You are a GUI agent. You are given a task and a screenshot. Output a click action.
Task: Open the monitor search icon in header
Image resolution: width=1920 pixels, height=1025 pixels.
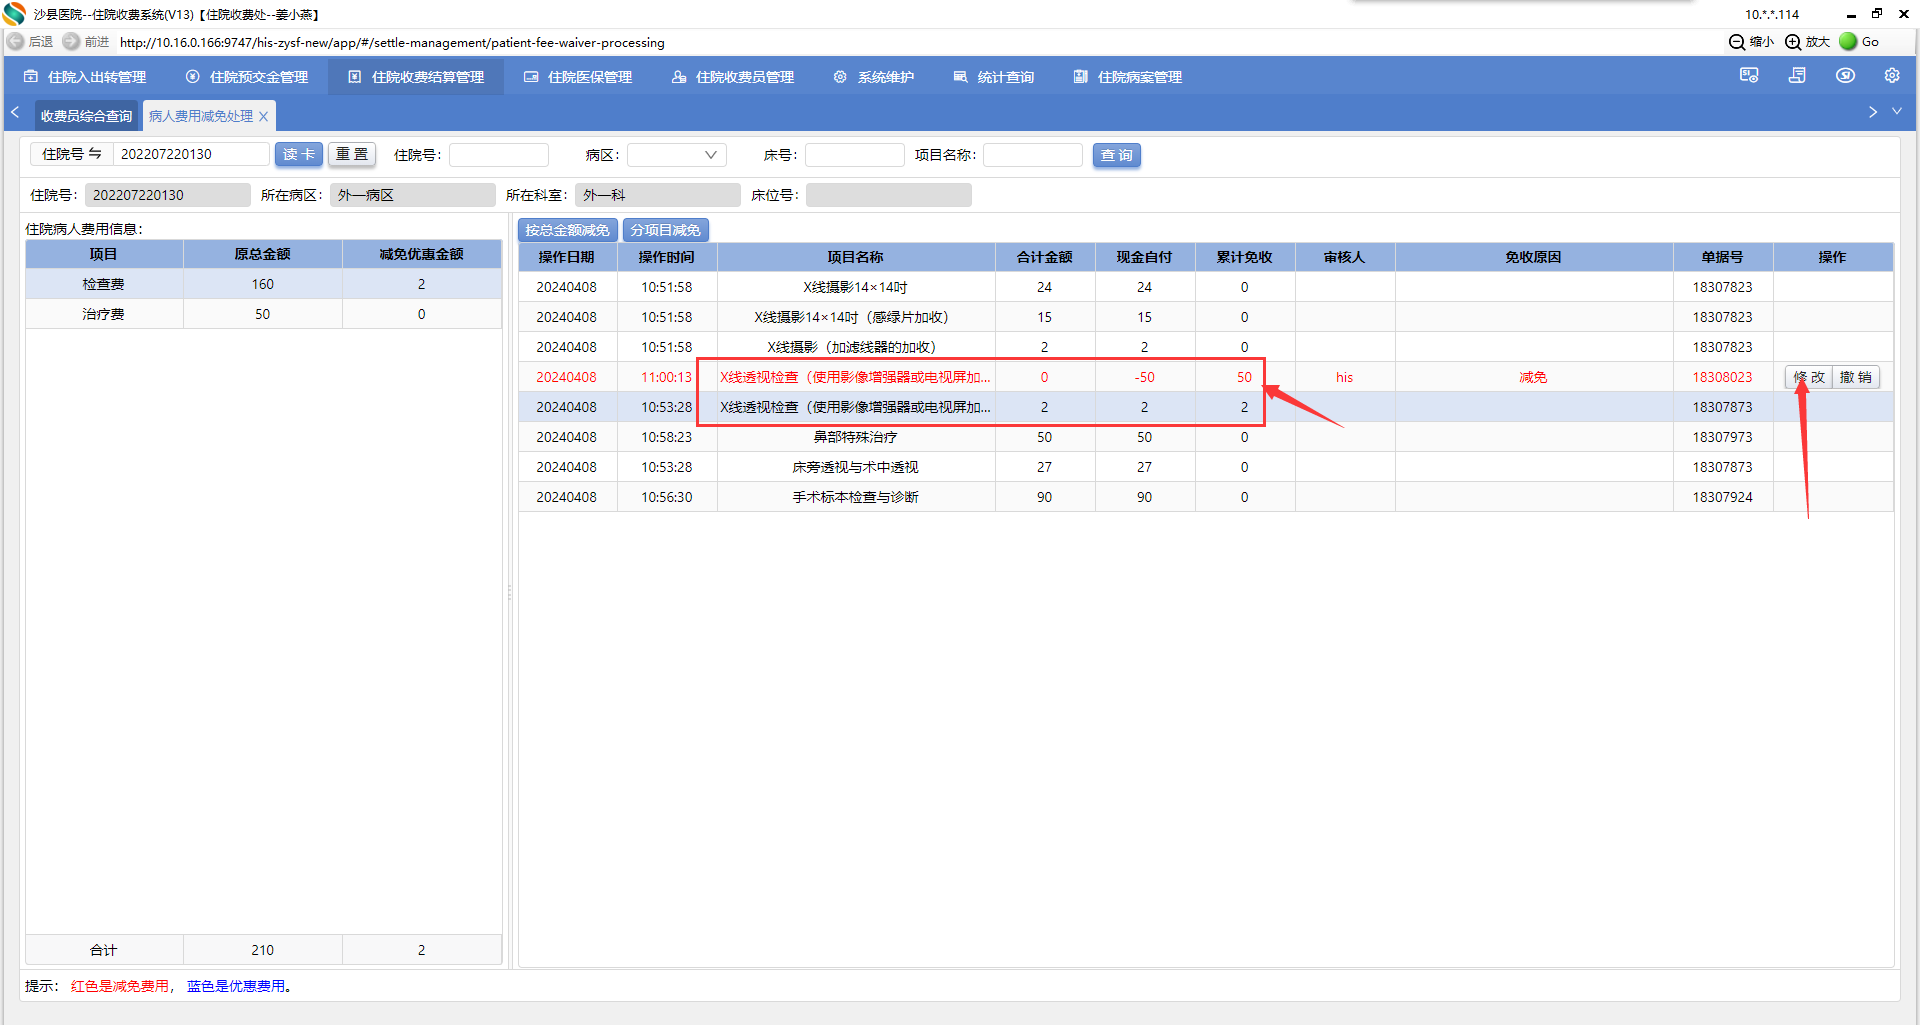(1749, 76)
